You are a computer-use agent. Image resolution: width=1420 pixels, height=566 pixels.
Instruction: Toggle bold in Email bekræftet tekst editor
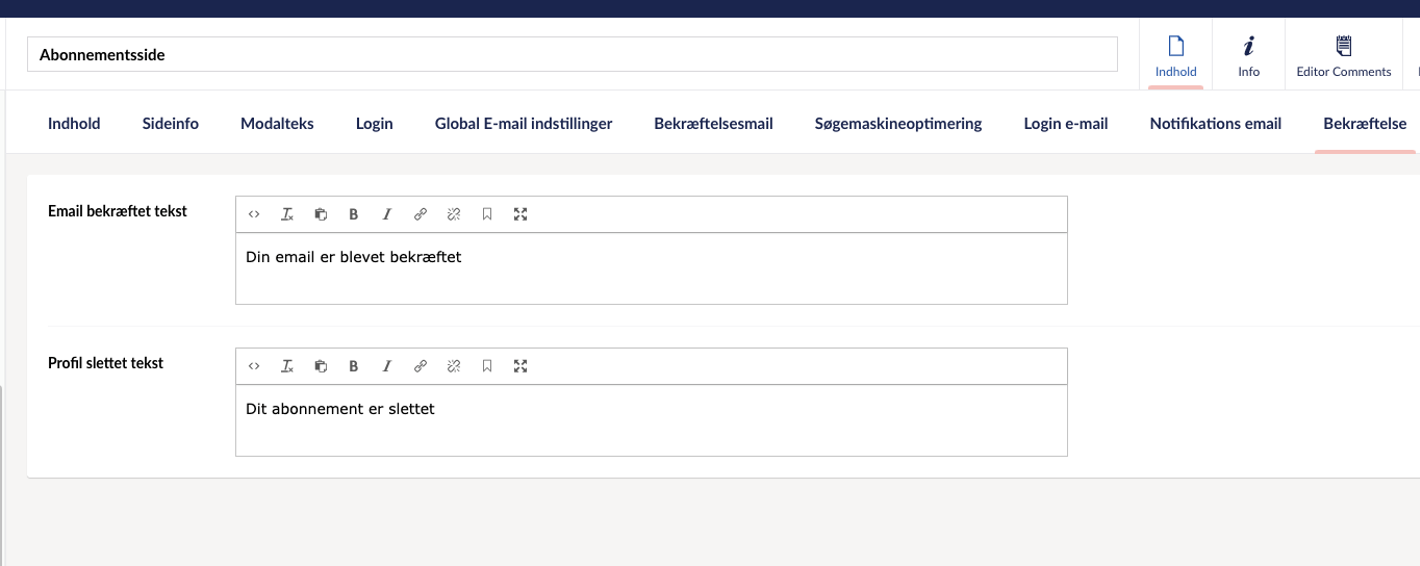pos(354,214)
